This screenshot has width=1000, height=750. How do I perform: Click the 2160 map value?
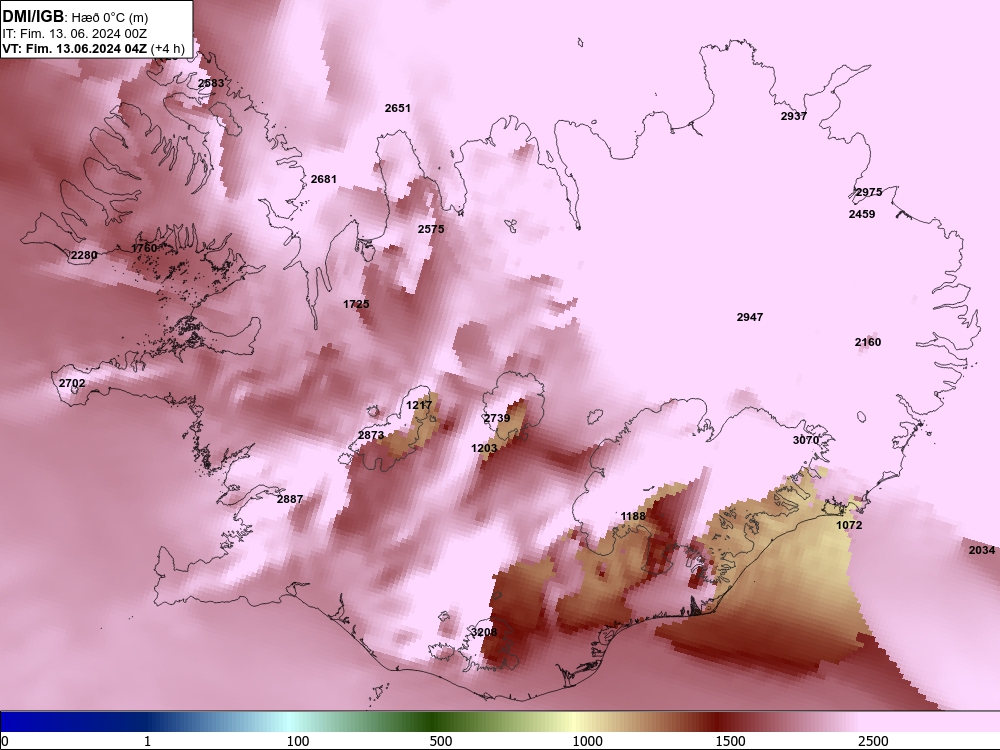click(x=868, y=342)
